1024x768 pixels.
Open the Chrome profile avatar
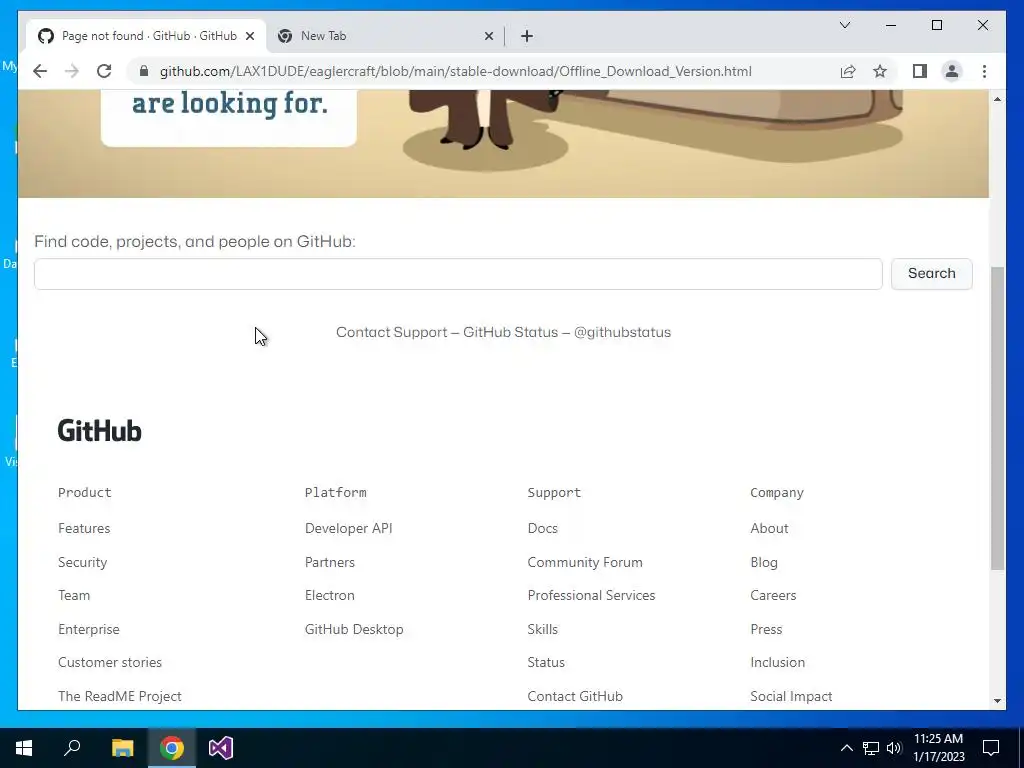952,71
